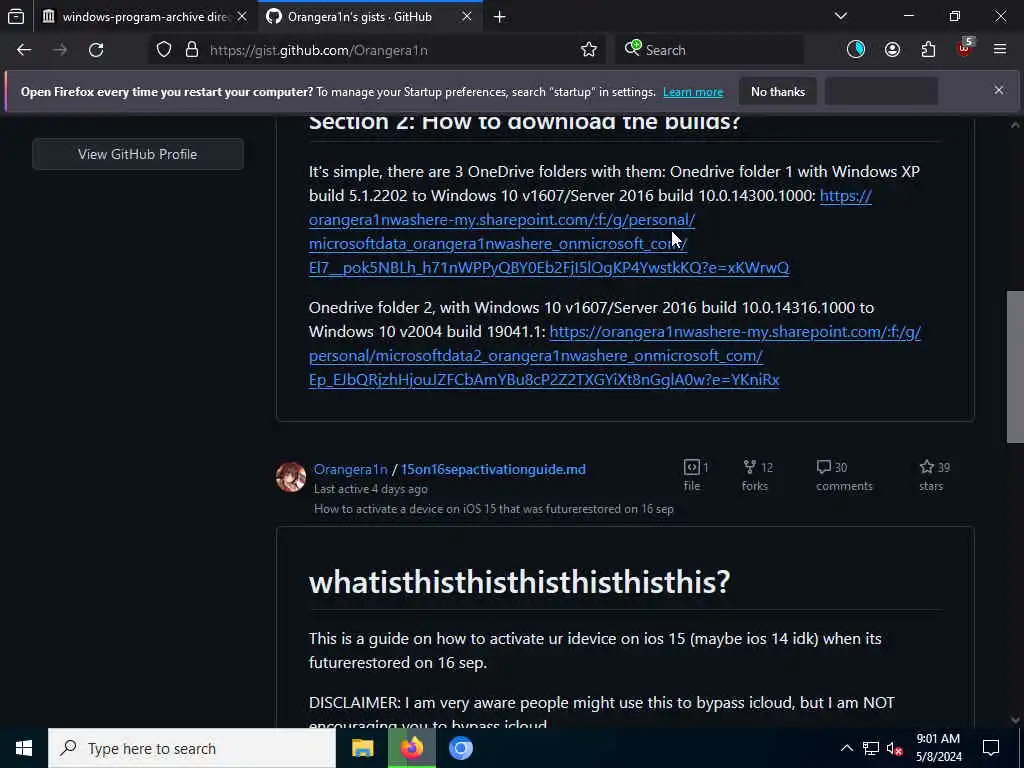View the 39 stars link
1024x768 pixels.
pos(934,475)
